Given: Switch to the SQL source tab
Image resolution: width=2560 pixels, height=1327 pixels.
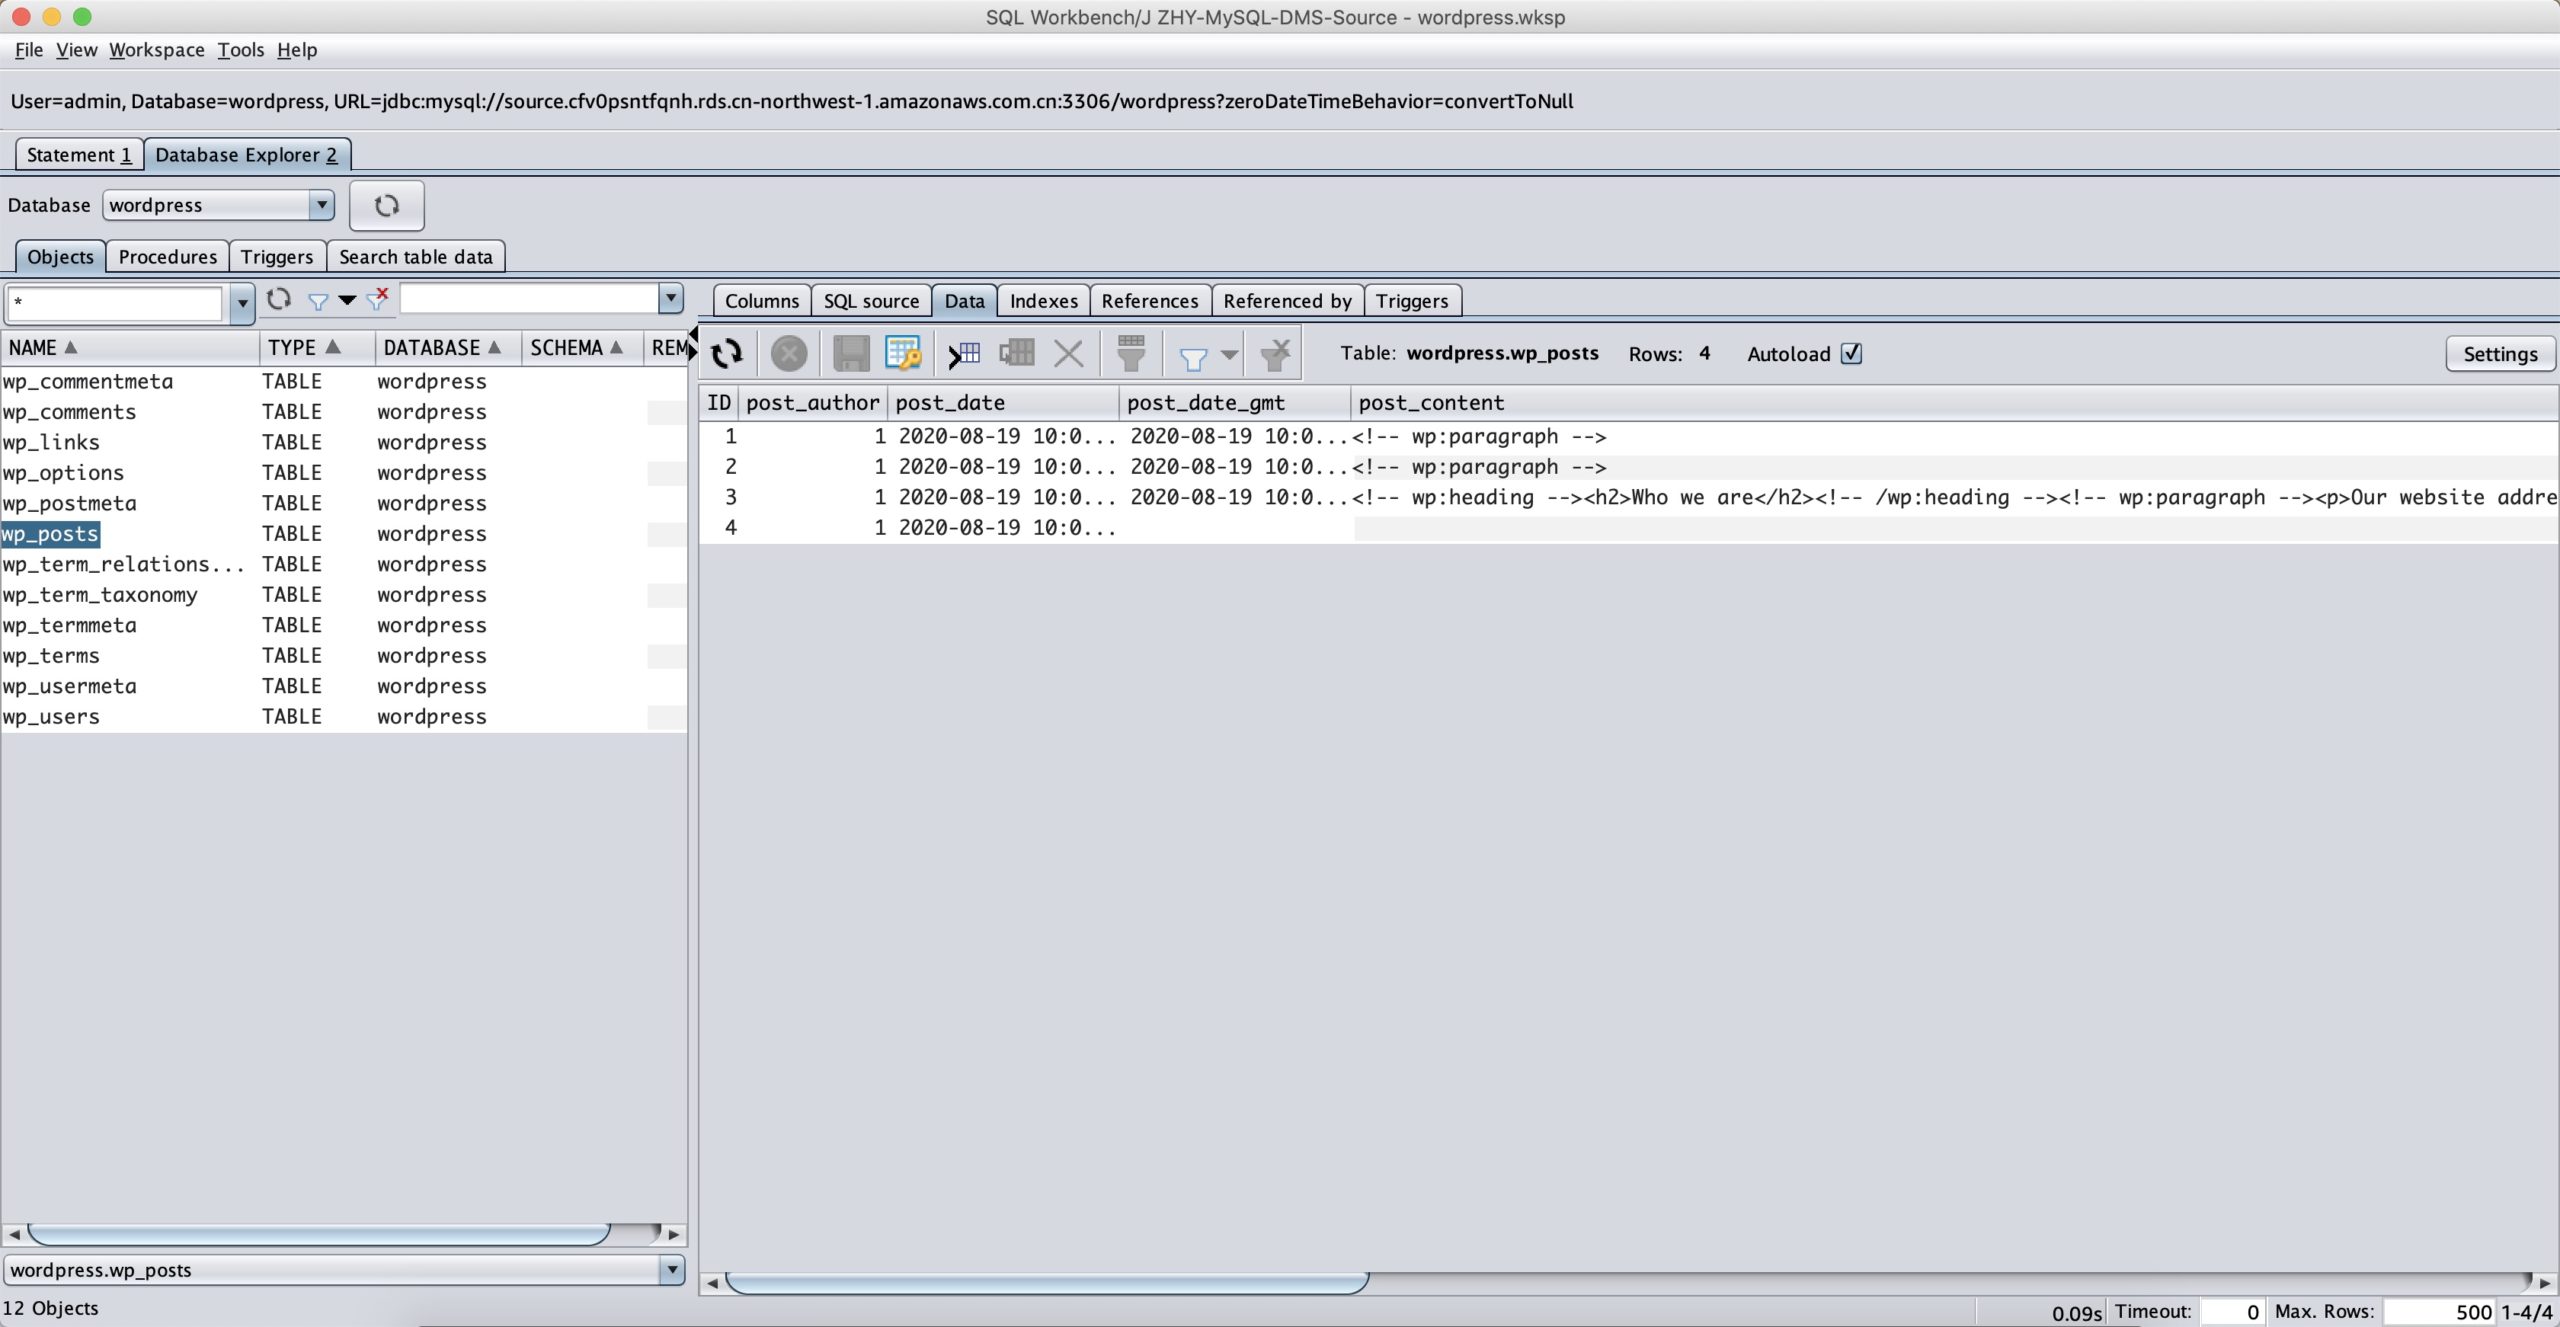Looking at the screenshot, I should pyautogui.click(x=870, y=301).
